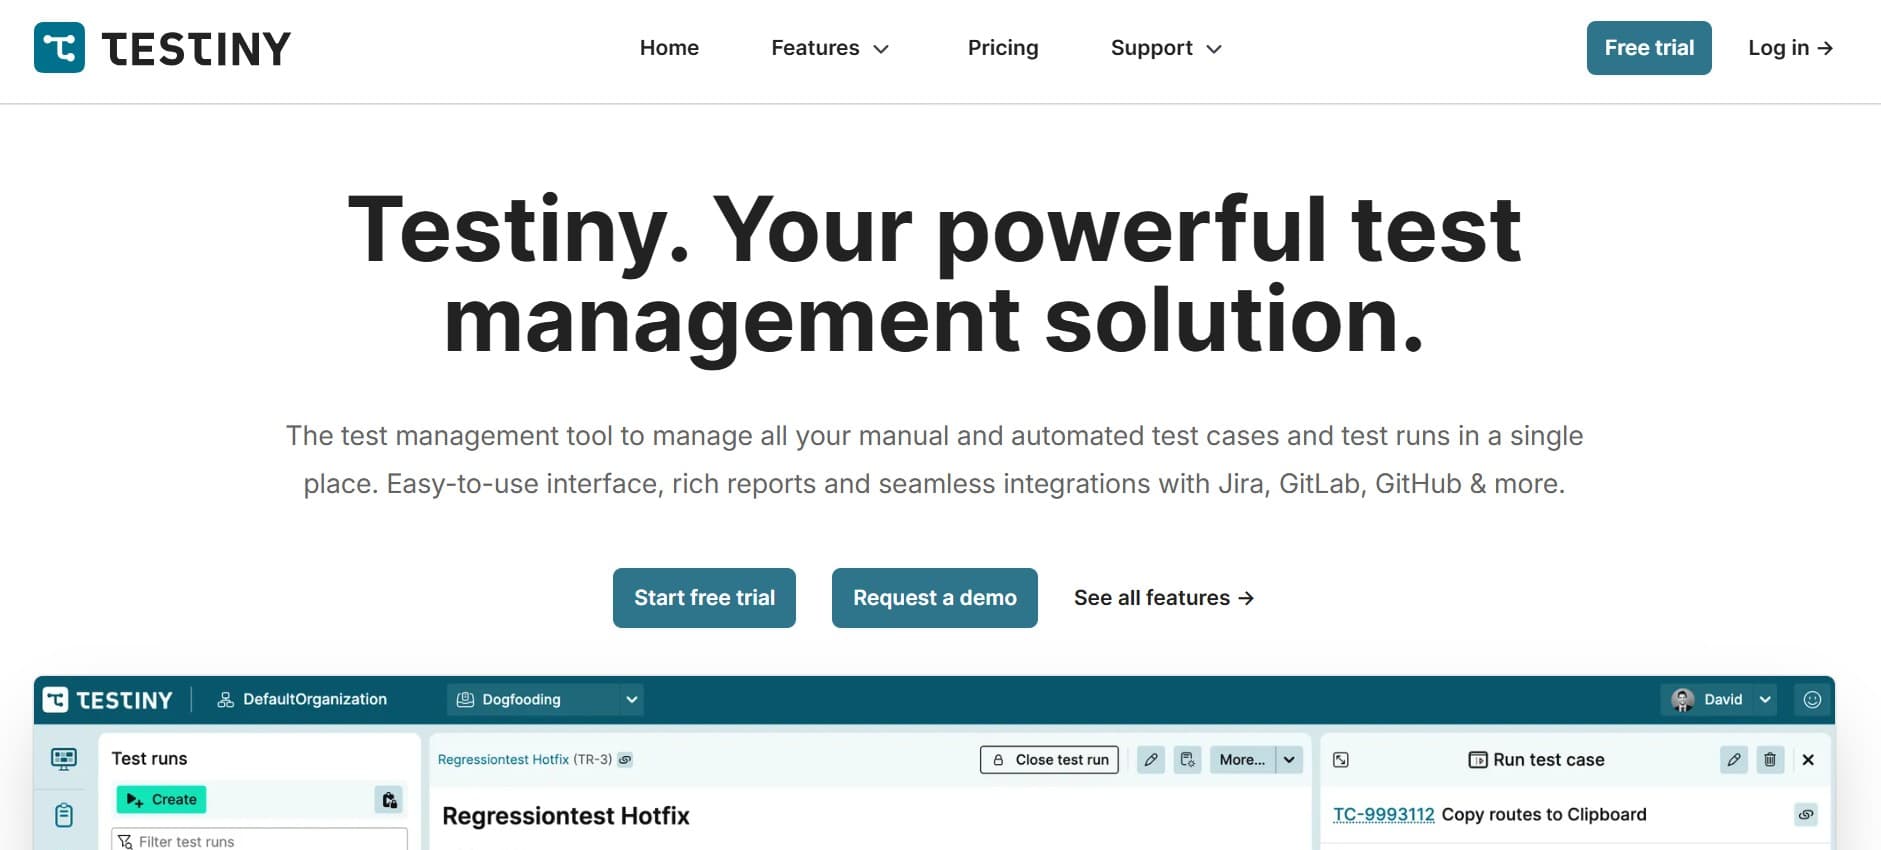
Task: Open the Home page
Action: click(669, 48)
